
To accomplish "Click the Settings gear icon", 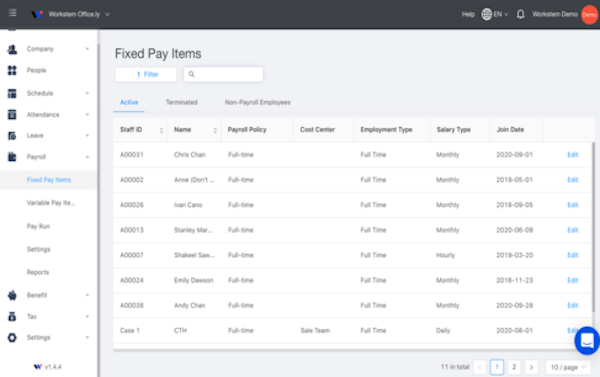I will coord(12,338).
